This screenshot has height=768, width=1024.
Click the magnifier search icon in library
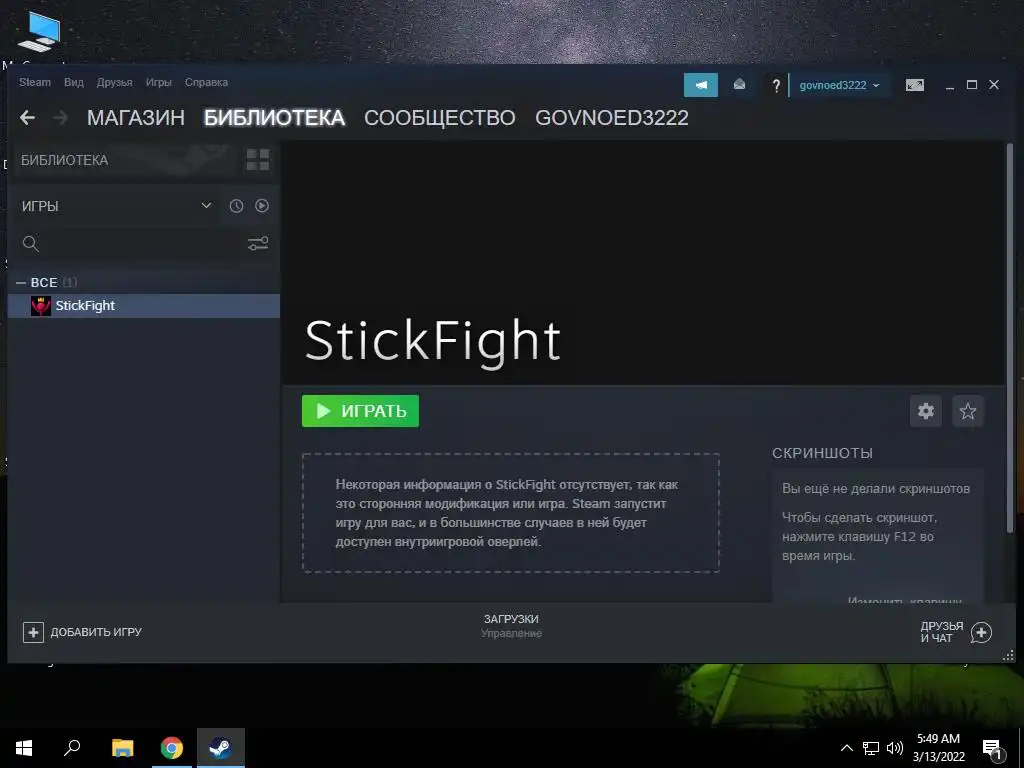31,244
